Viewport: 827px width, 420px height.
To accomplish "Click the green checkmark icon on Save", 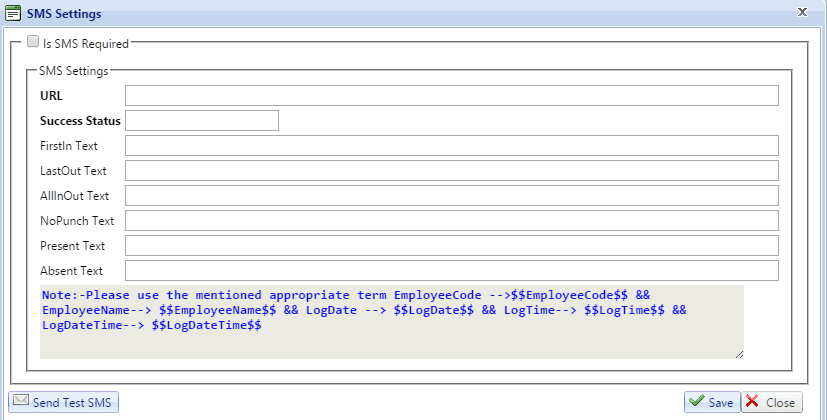I will coord(696,400).
